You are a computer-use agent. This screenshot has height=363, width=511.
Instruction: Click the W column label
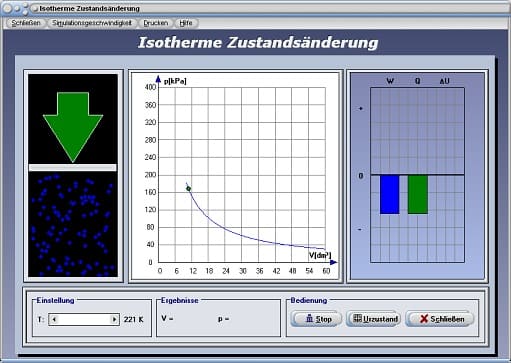(390, 81)
